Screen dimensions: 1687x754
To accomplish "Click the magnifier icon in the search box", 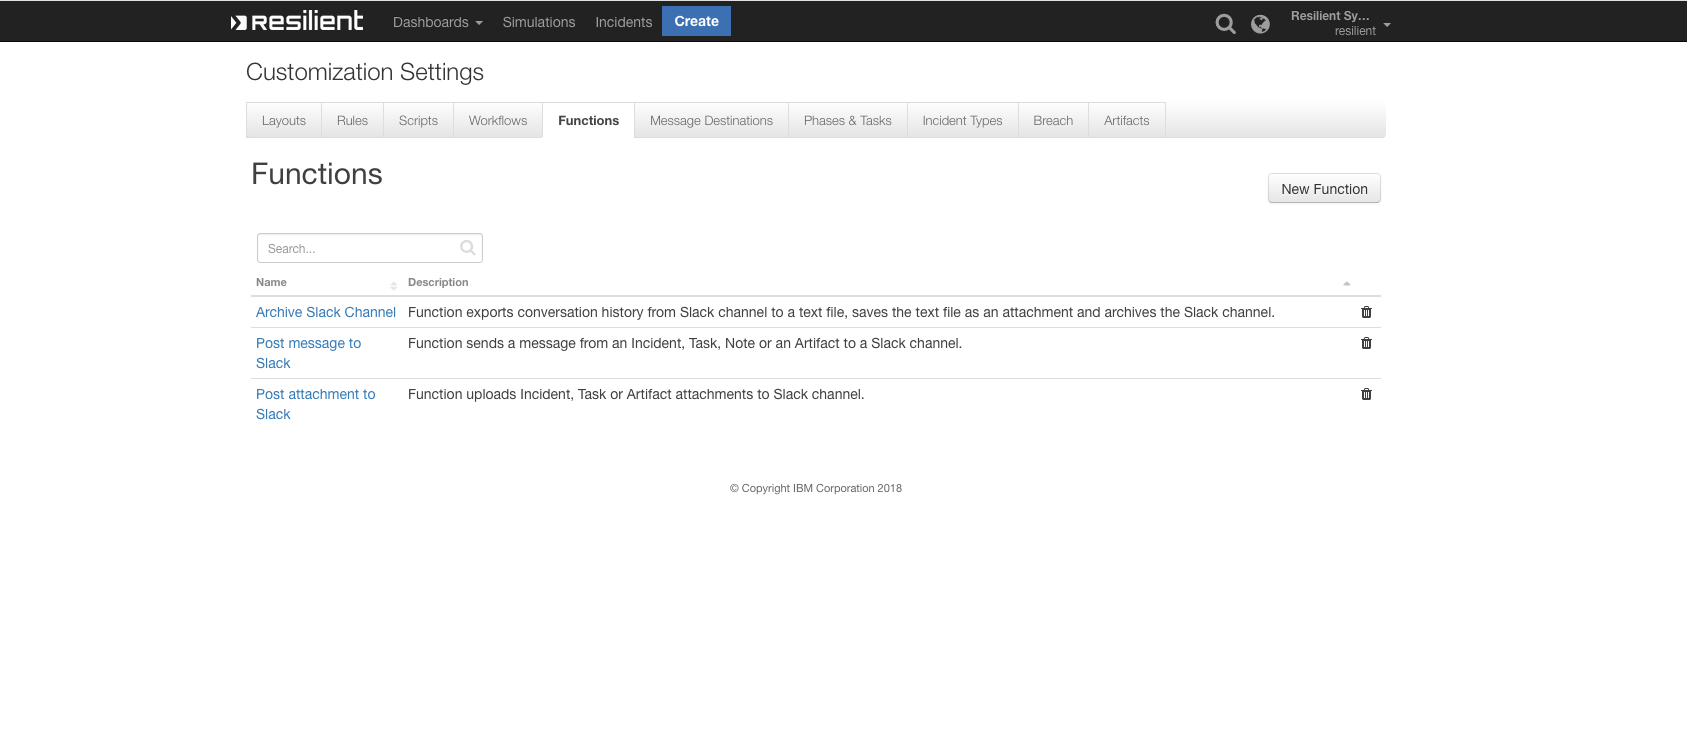I will [x=467, y=248].
